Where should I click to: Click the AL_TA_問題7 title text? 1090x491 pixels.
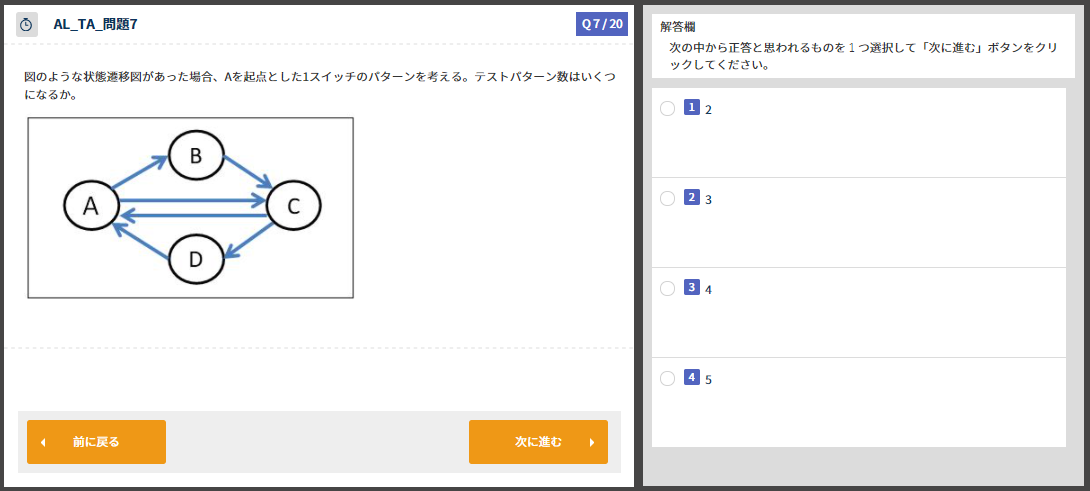(95, 24)
